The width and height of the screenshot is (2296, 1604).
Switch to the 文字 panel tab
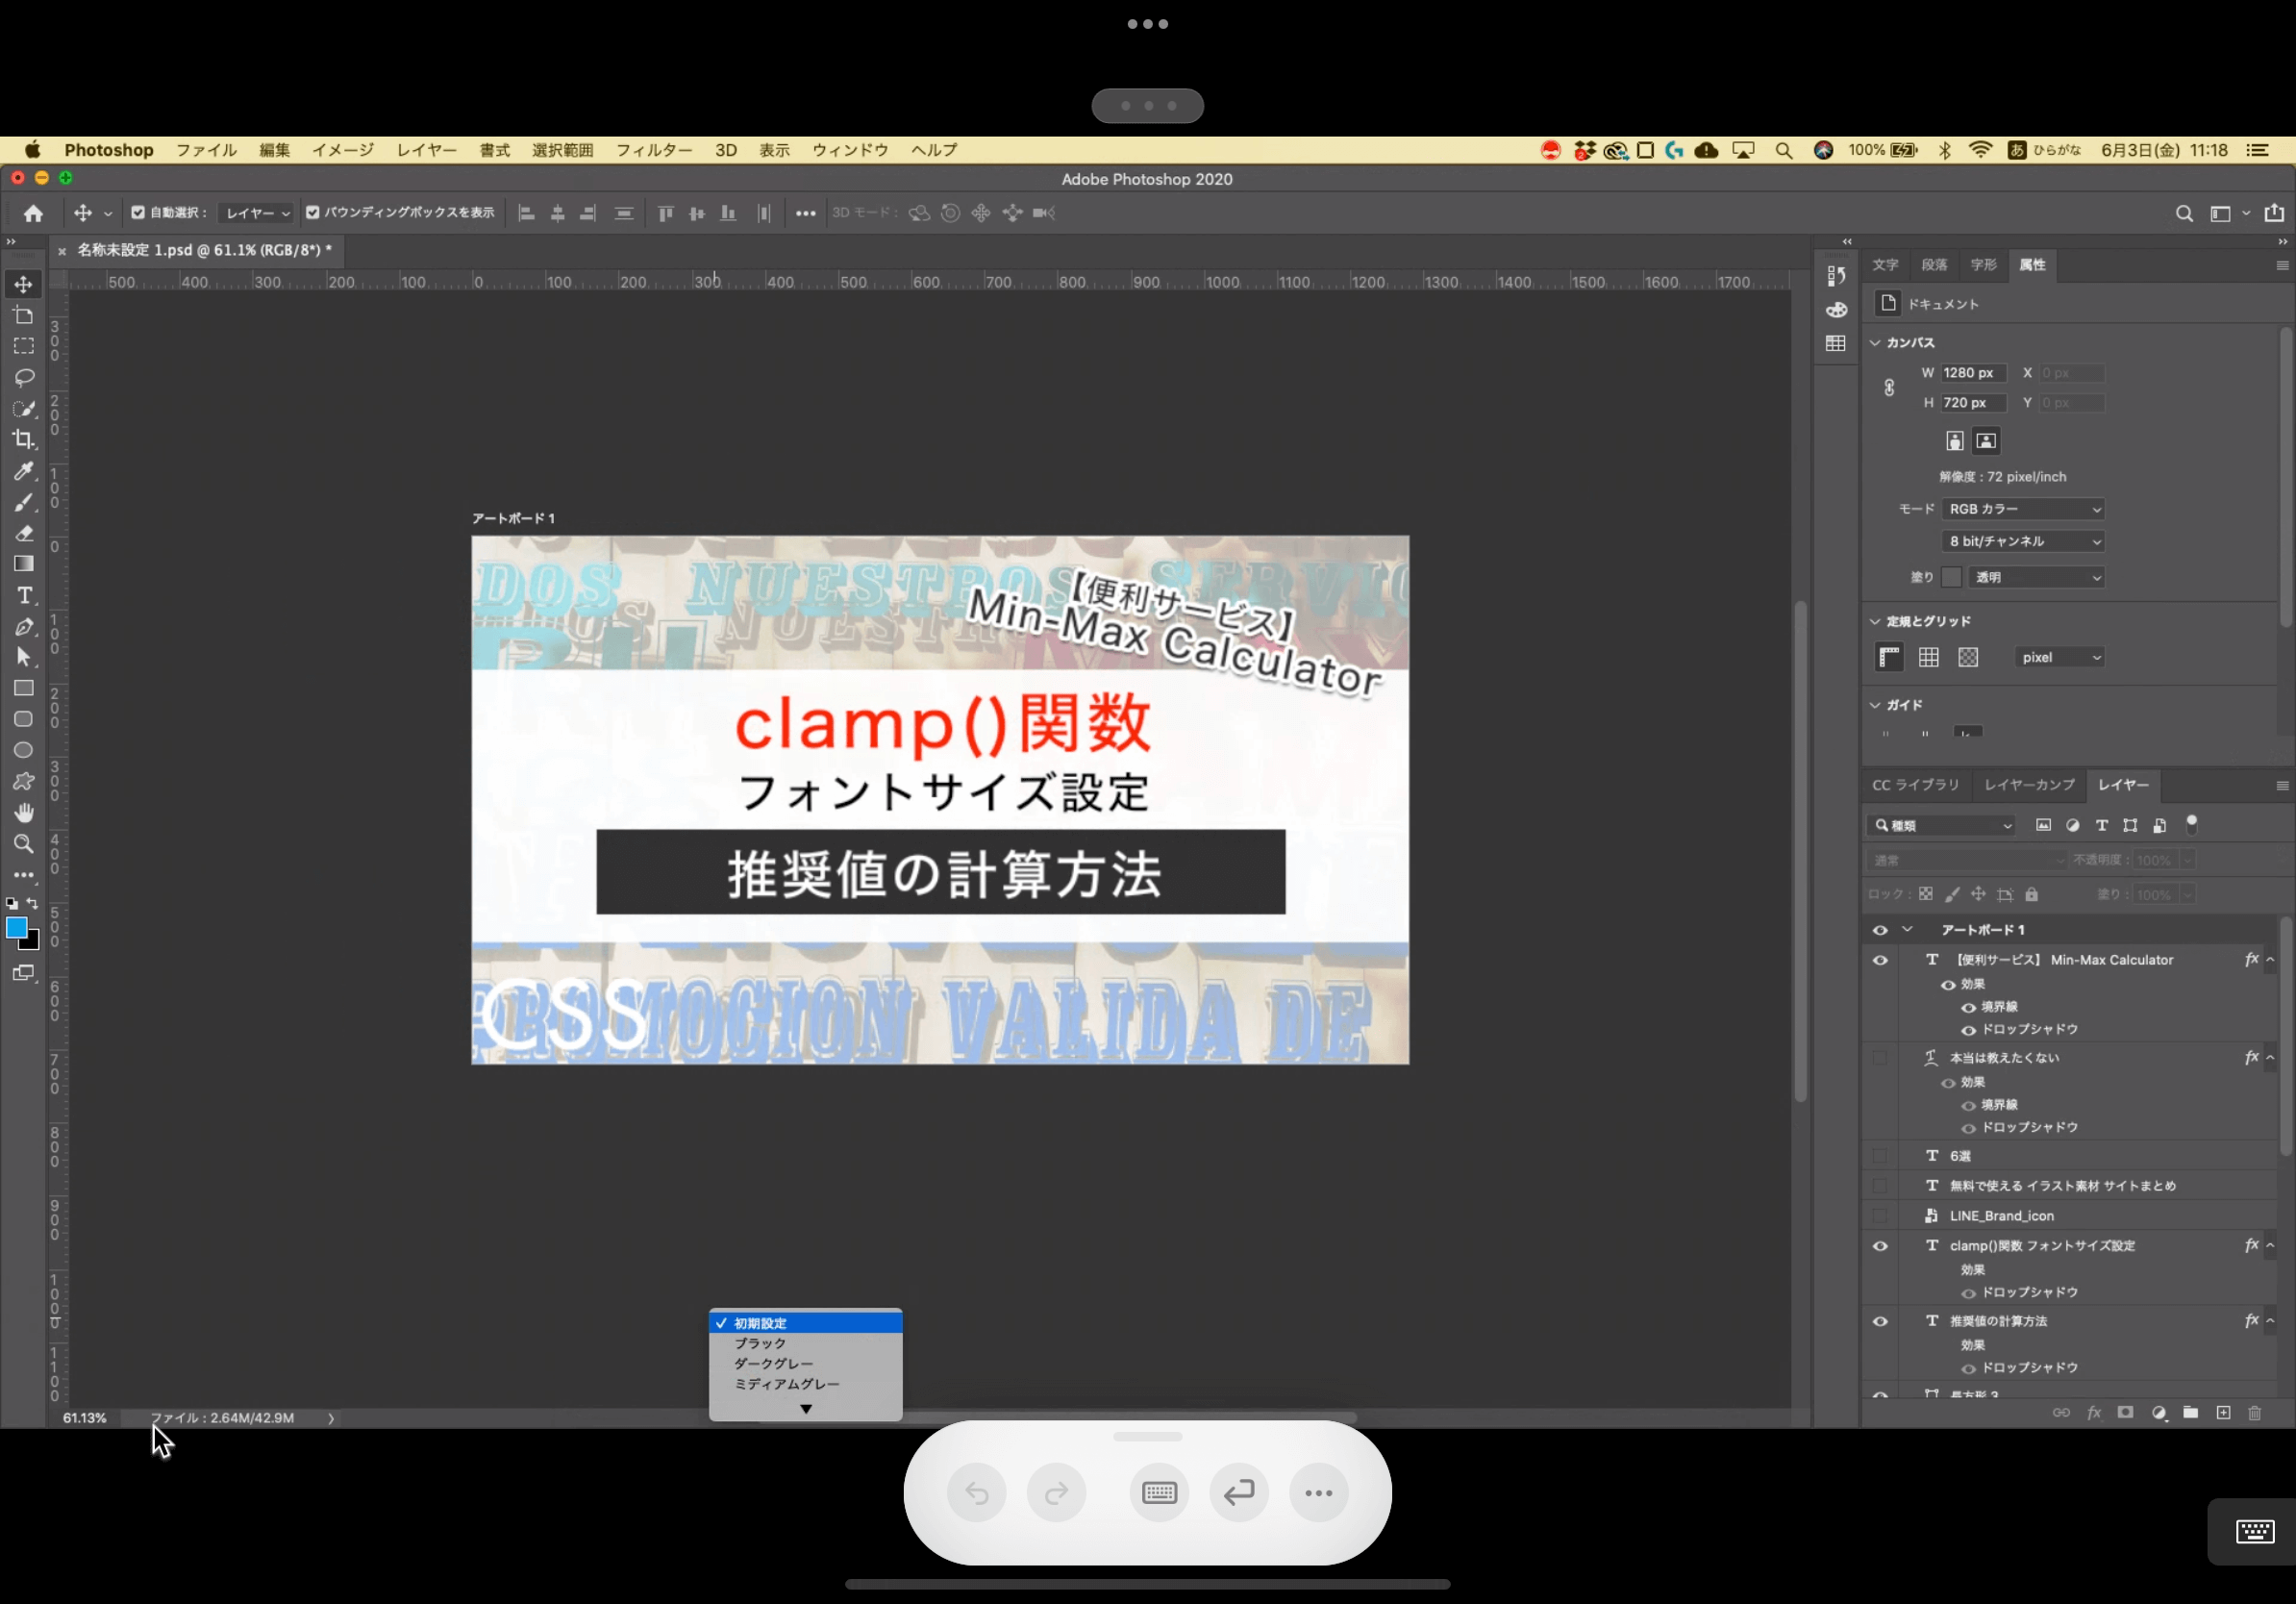[x=1885, y=265]
